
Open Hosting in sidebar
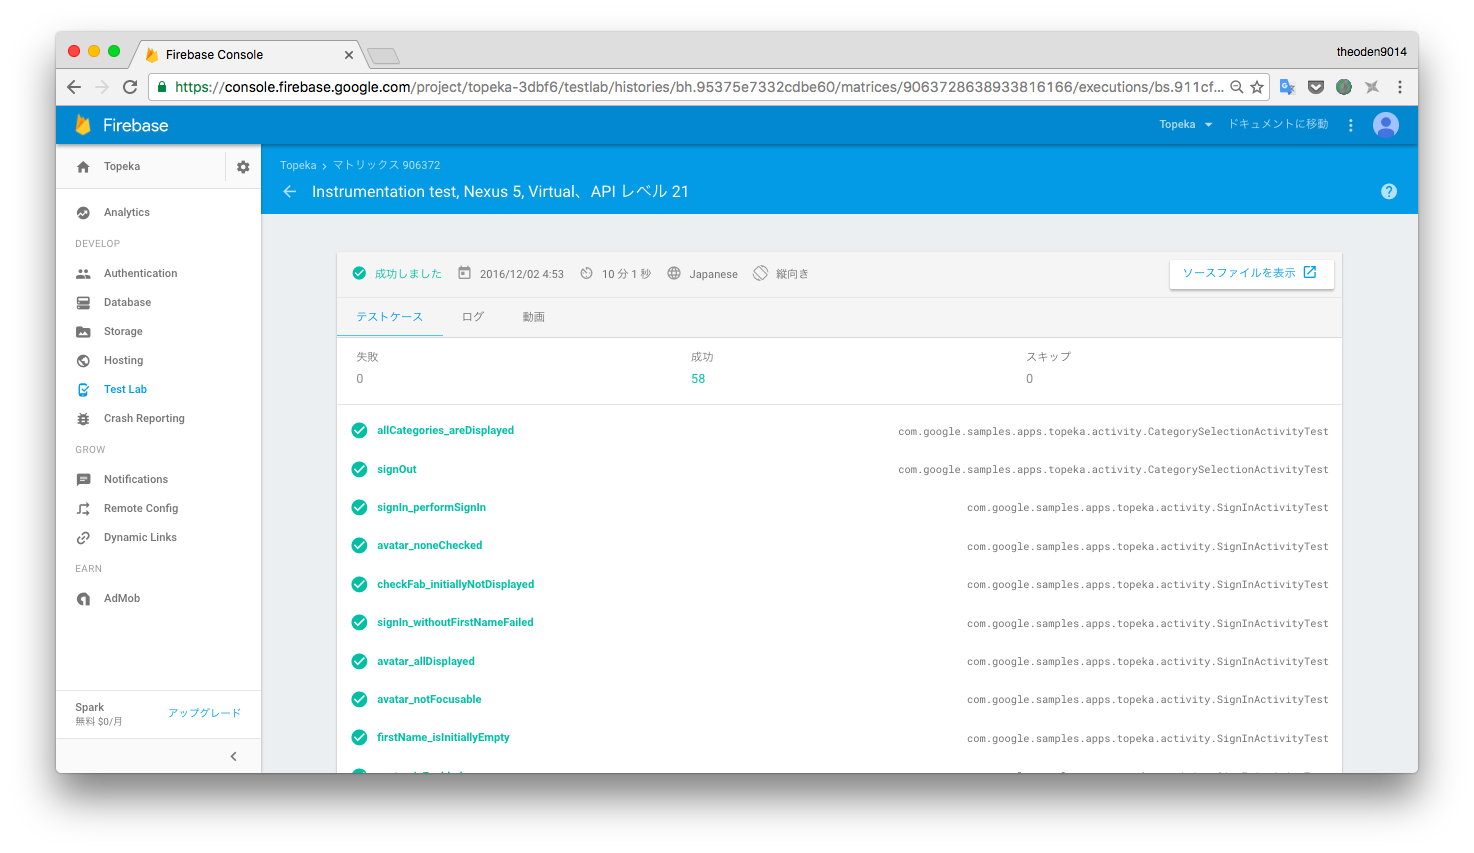coord(123,360)
